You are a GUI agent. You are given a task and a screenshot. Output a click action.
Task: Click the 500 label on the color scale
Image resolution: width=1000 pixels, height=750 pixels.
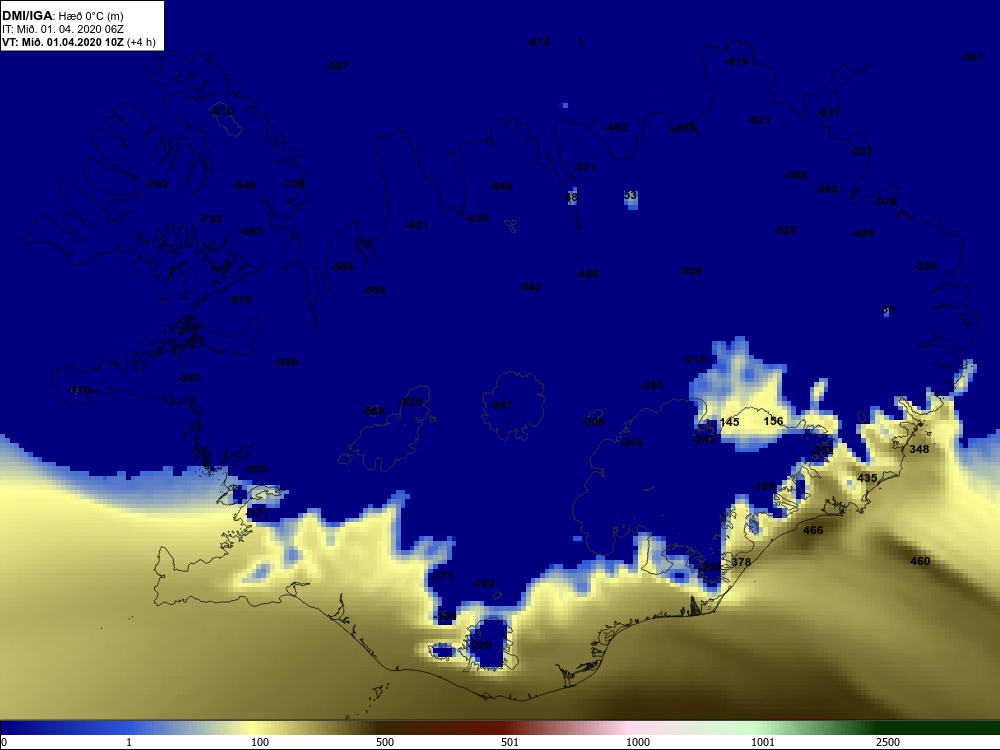tap(385, 742)
